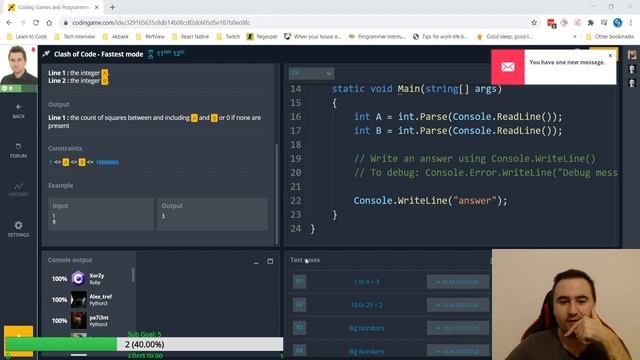Open the Regexper bookmark
Image resolution: width=640 pixels, height=360 pixels.
tap(262, 37)
